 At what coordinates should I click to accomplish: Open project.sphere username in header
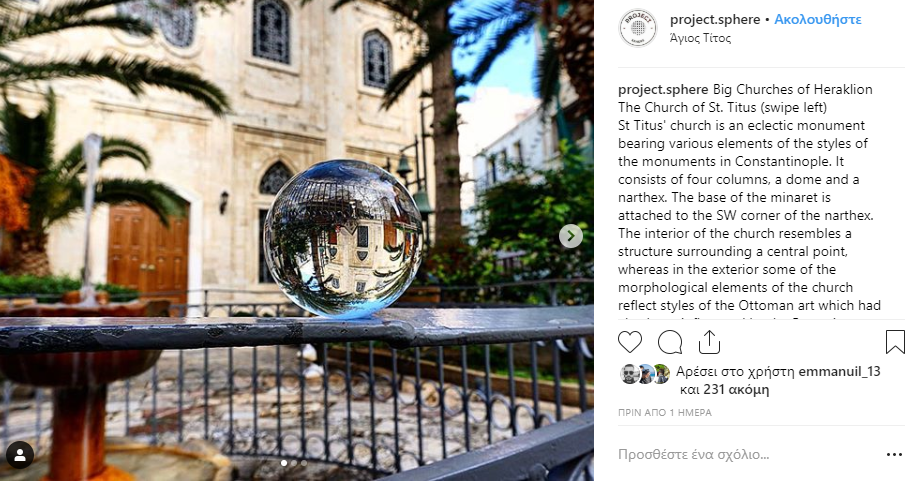715,20
